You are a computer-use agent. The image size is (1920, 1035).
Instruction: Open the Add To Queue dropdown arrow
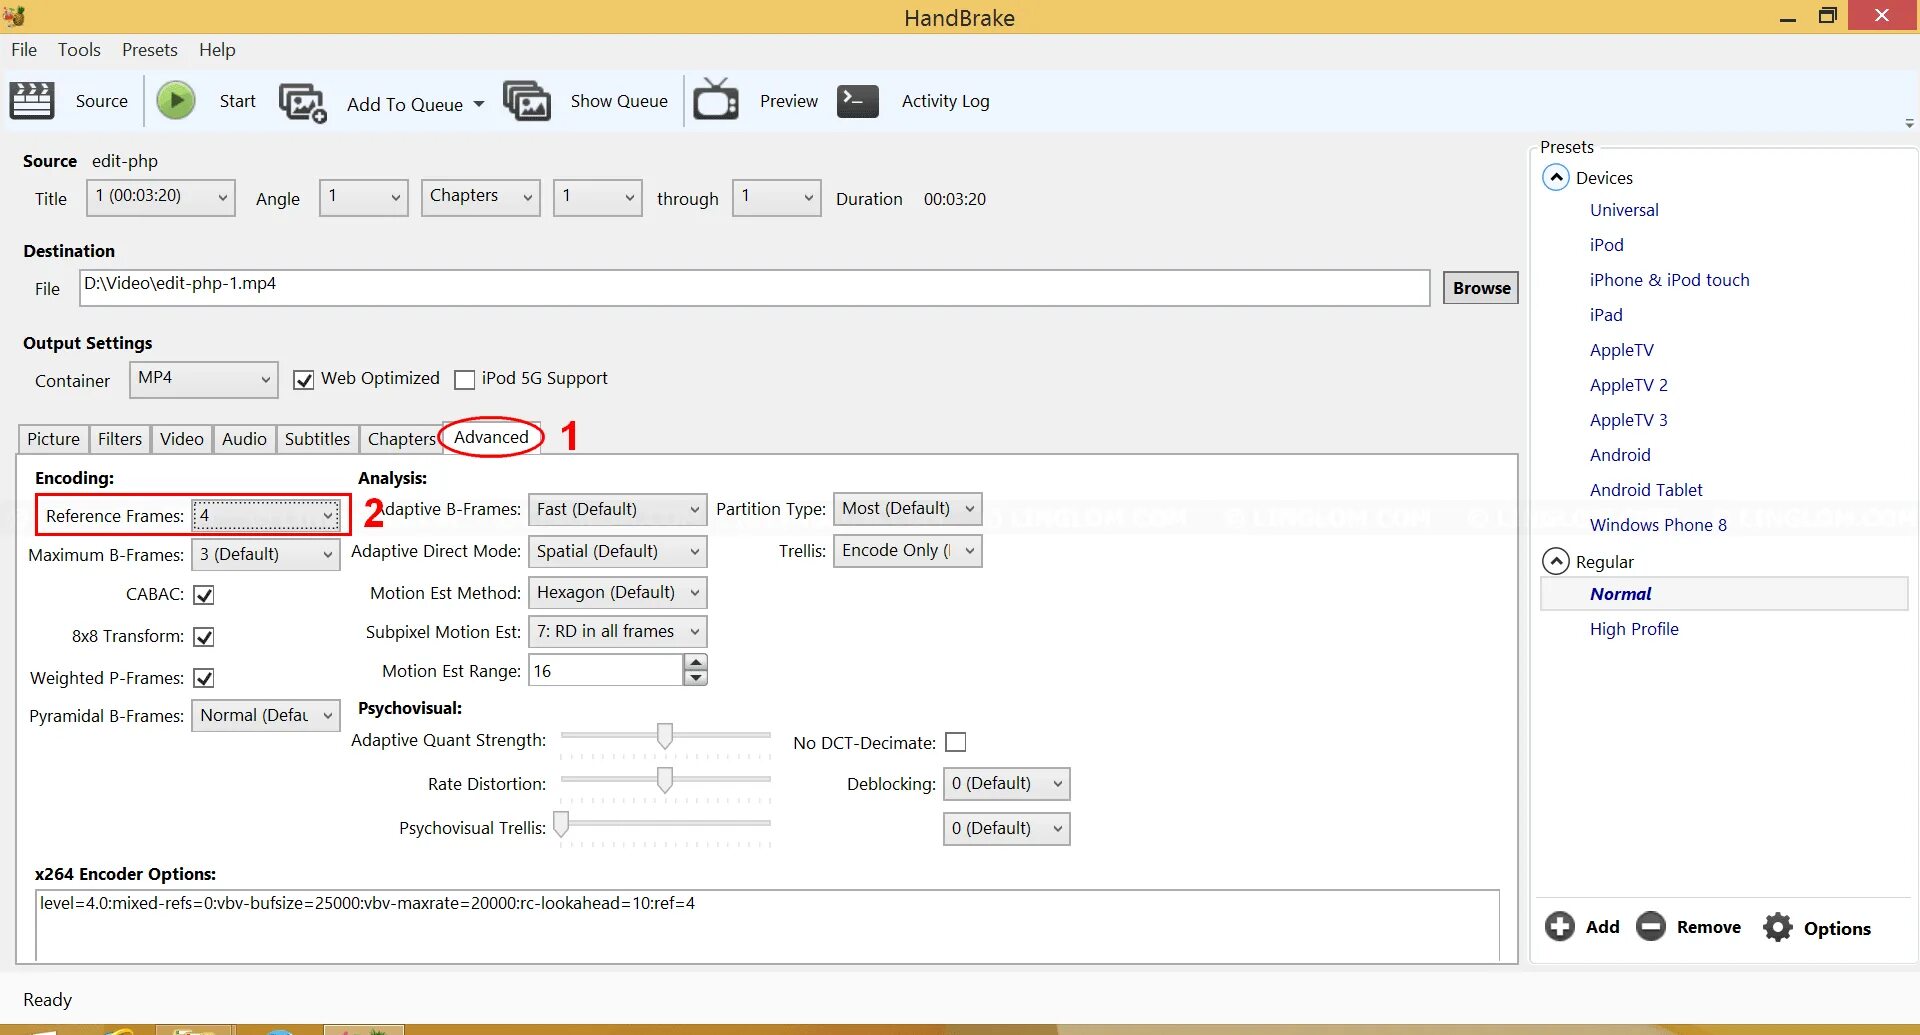pyautogui.click(x=479, y=104)
